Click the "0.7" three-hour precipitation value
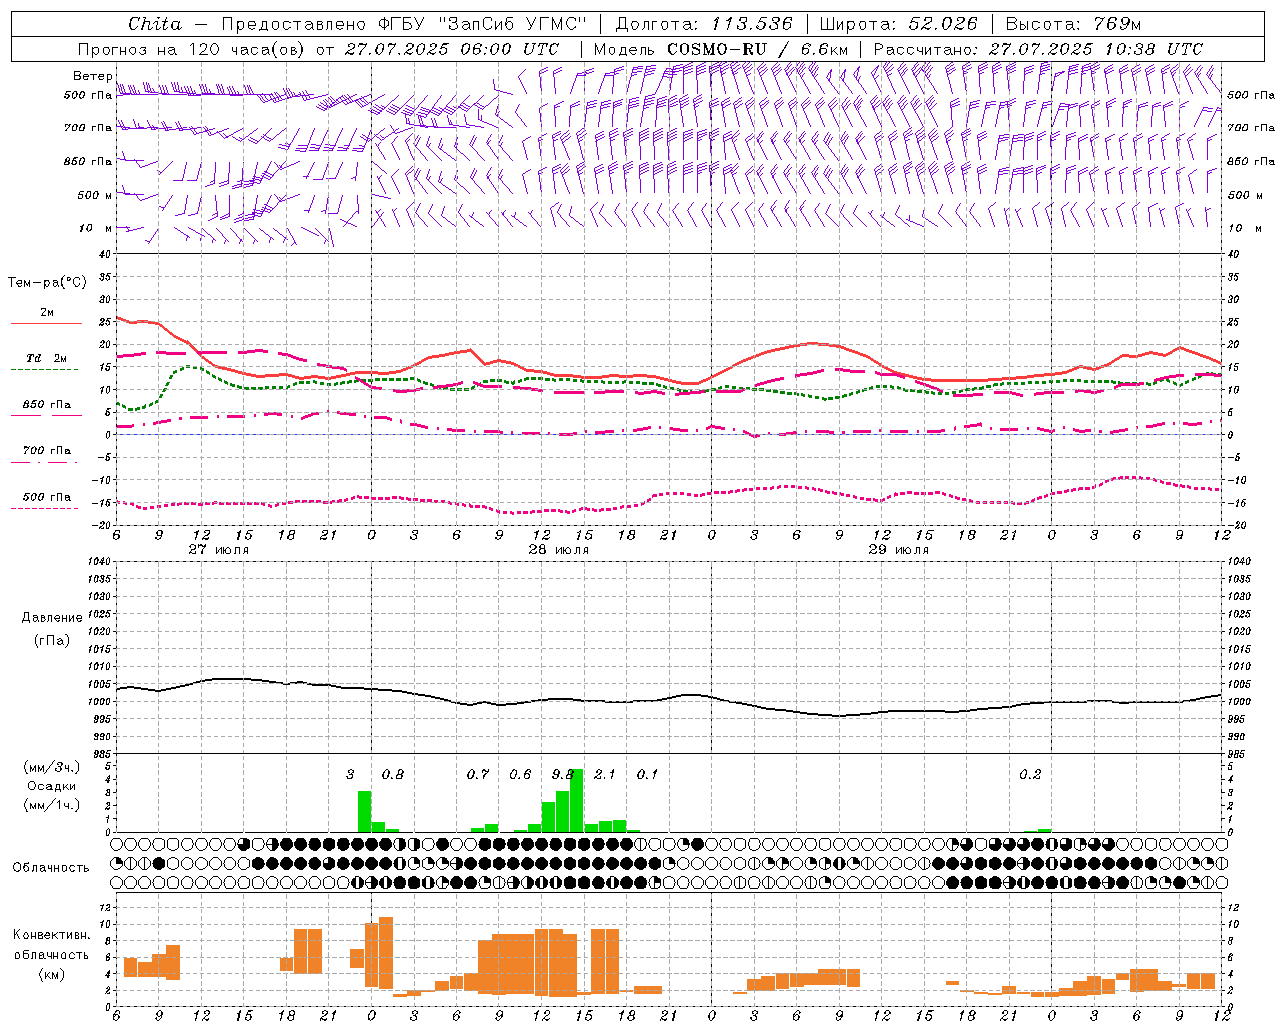 [x=478, y=774]
